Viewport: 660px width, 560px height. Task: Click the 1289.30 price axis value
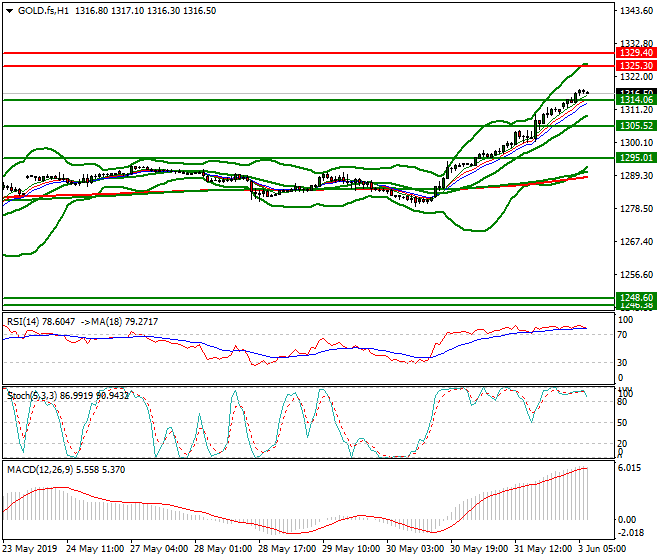pyautogui.click(x=636, y=176)
